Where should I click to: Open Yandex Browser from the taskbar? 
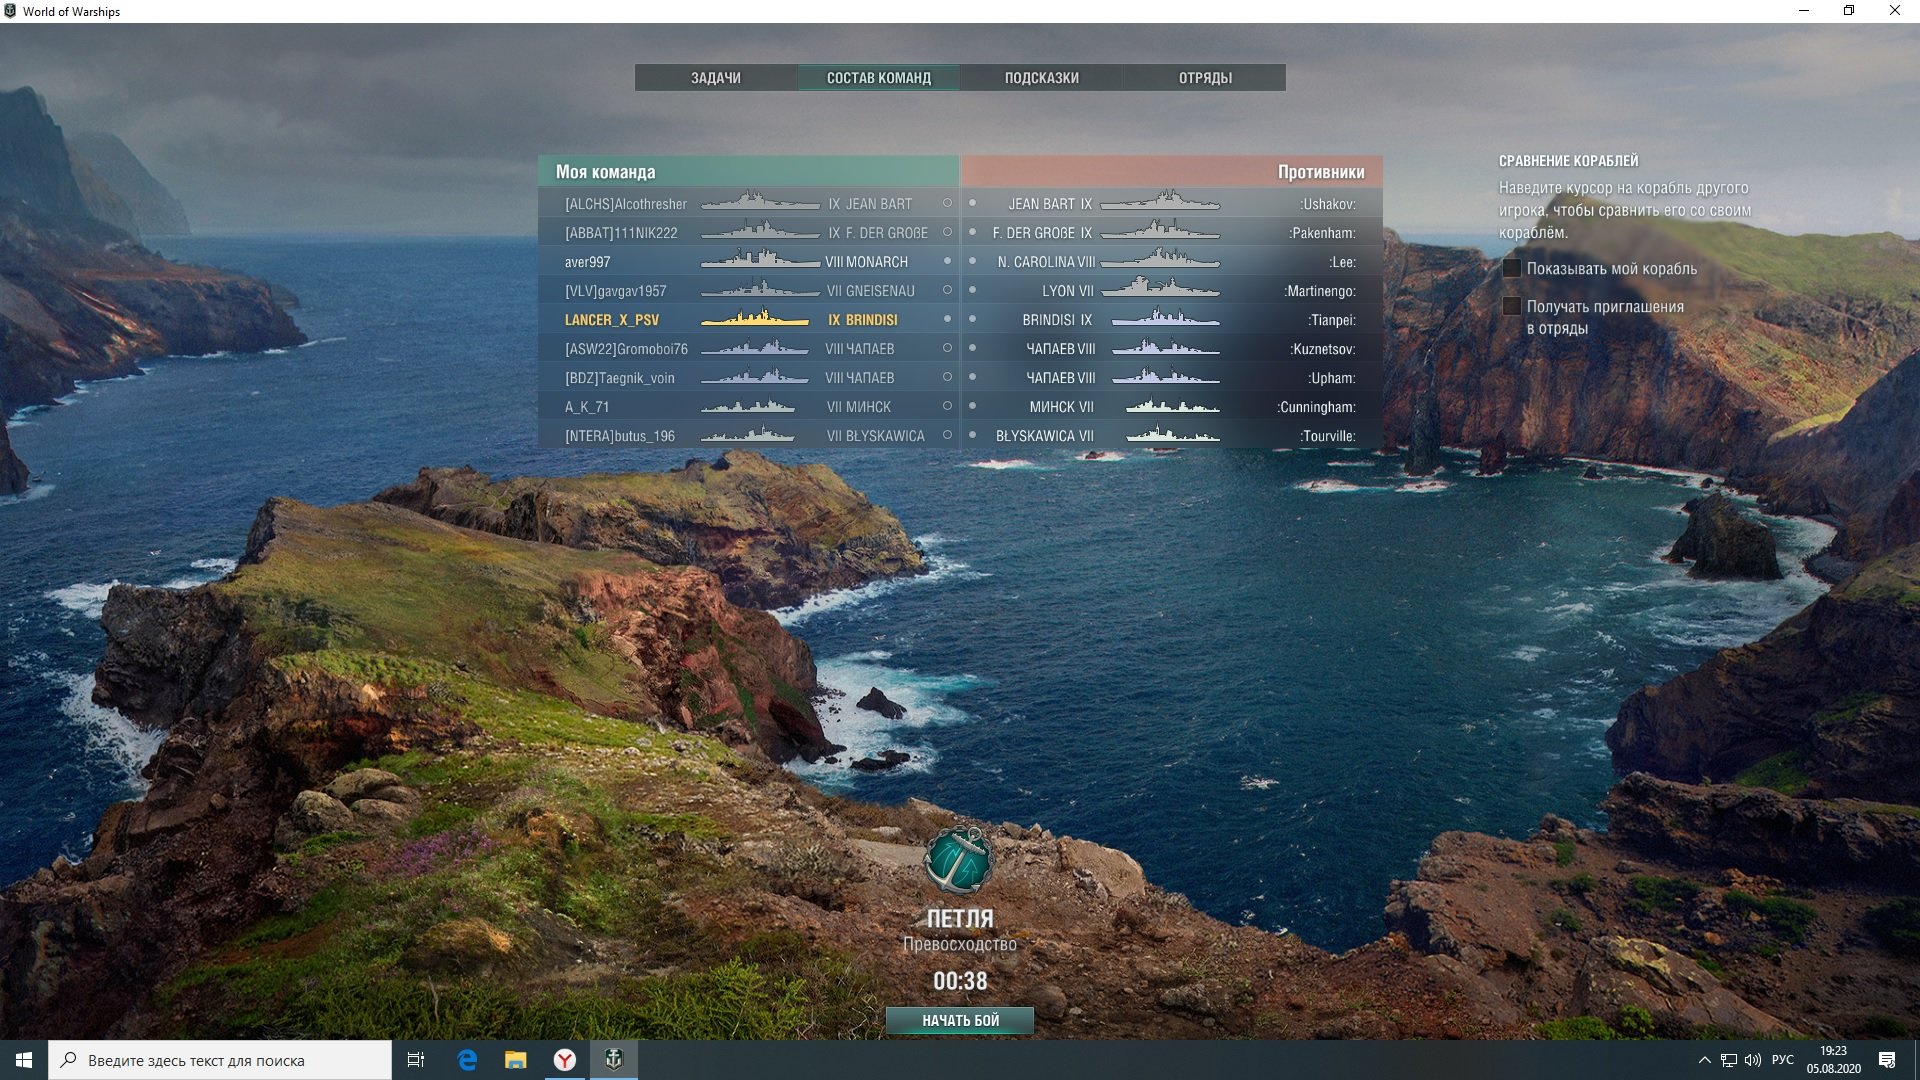pos(565,1060)
